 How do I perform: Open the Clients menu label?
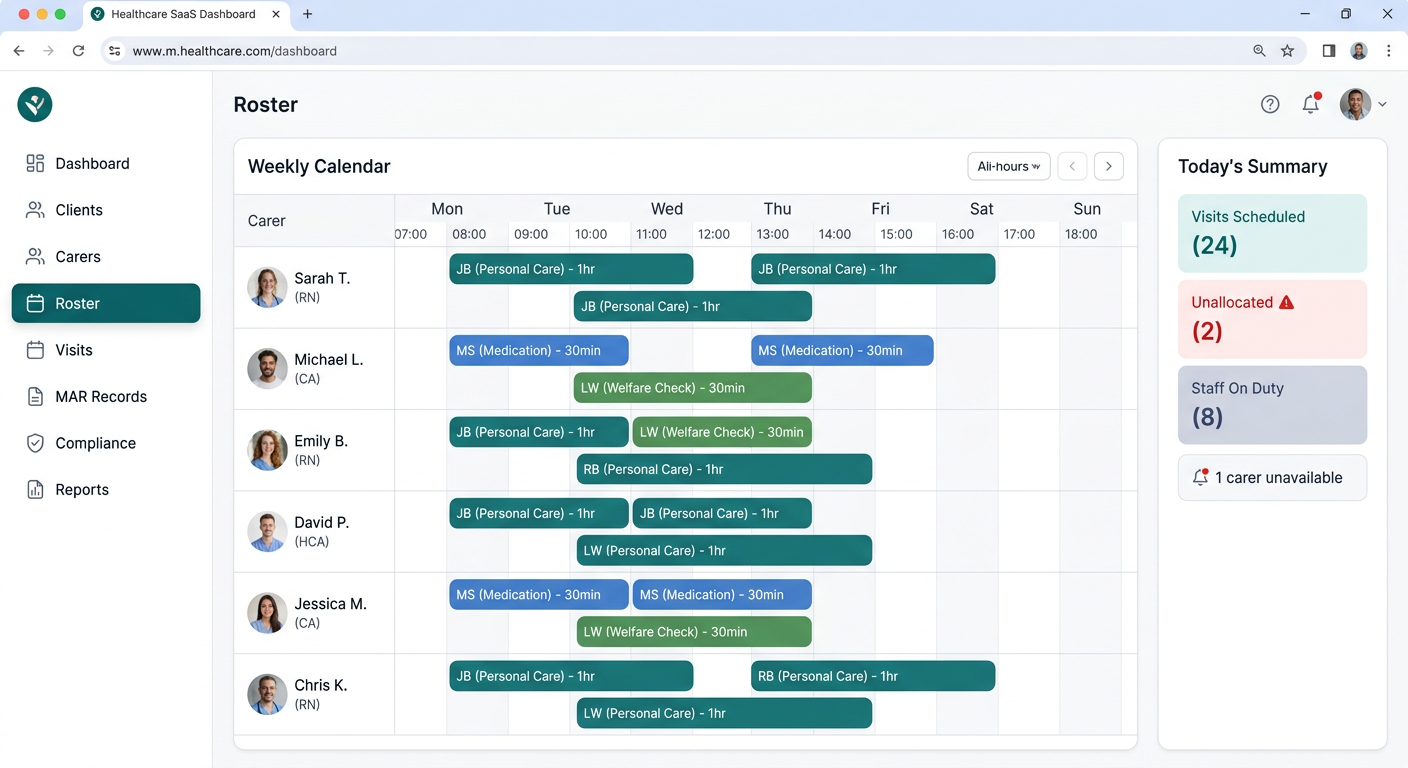79,210
